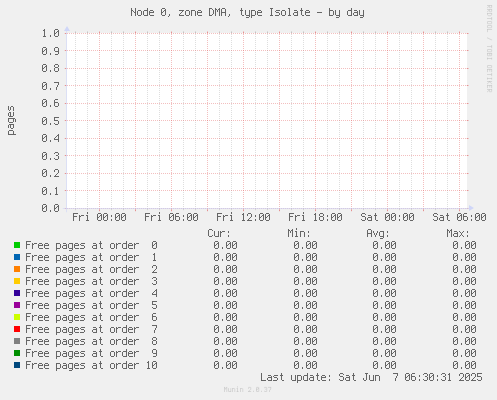This screenshot has height=400, width=497.
Task: Click the Avg value for order 5
Action: 384,305
